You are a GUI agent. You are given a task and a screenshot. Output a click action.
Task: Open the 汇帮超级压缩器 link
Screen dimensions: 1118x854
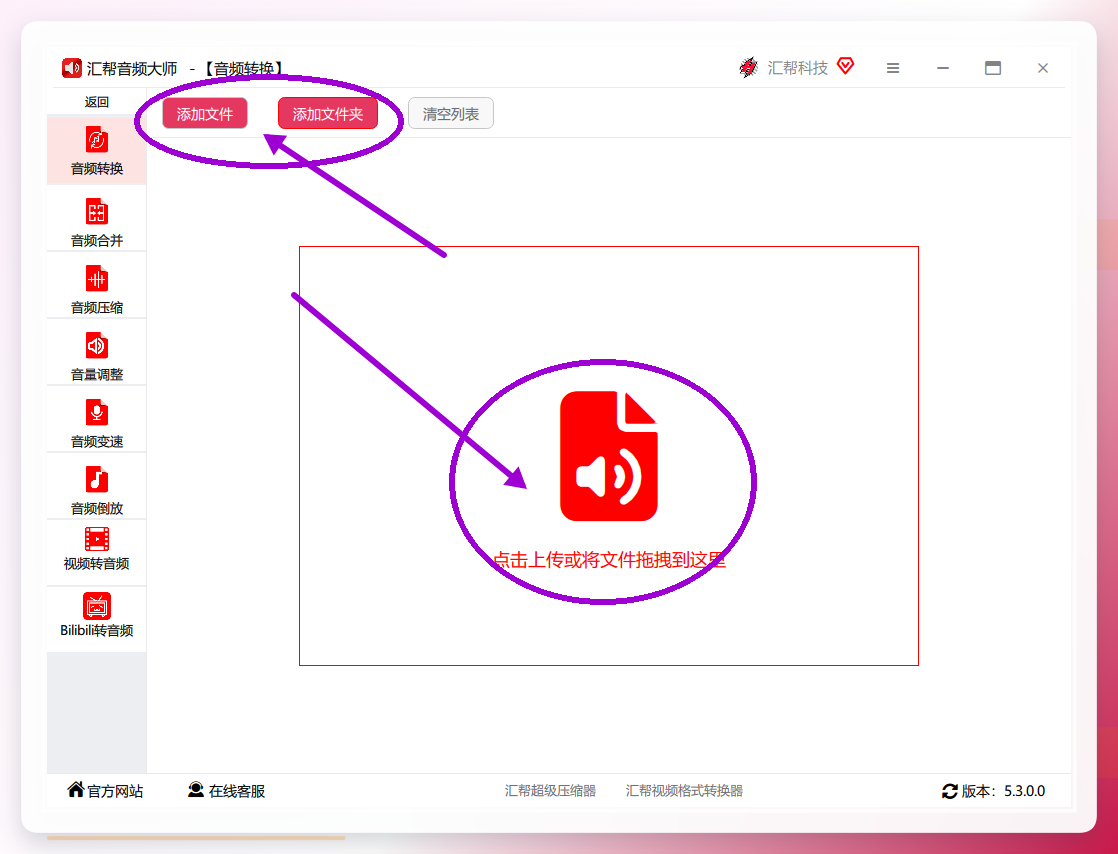tap(550, 791)
